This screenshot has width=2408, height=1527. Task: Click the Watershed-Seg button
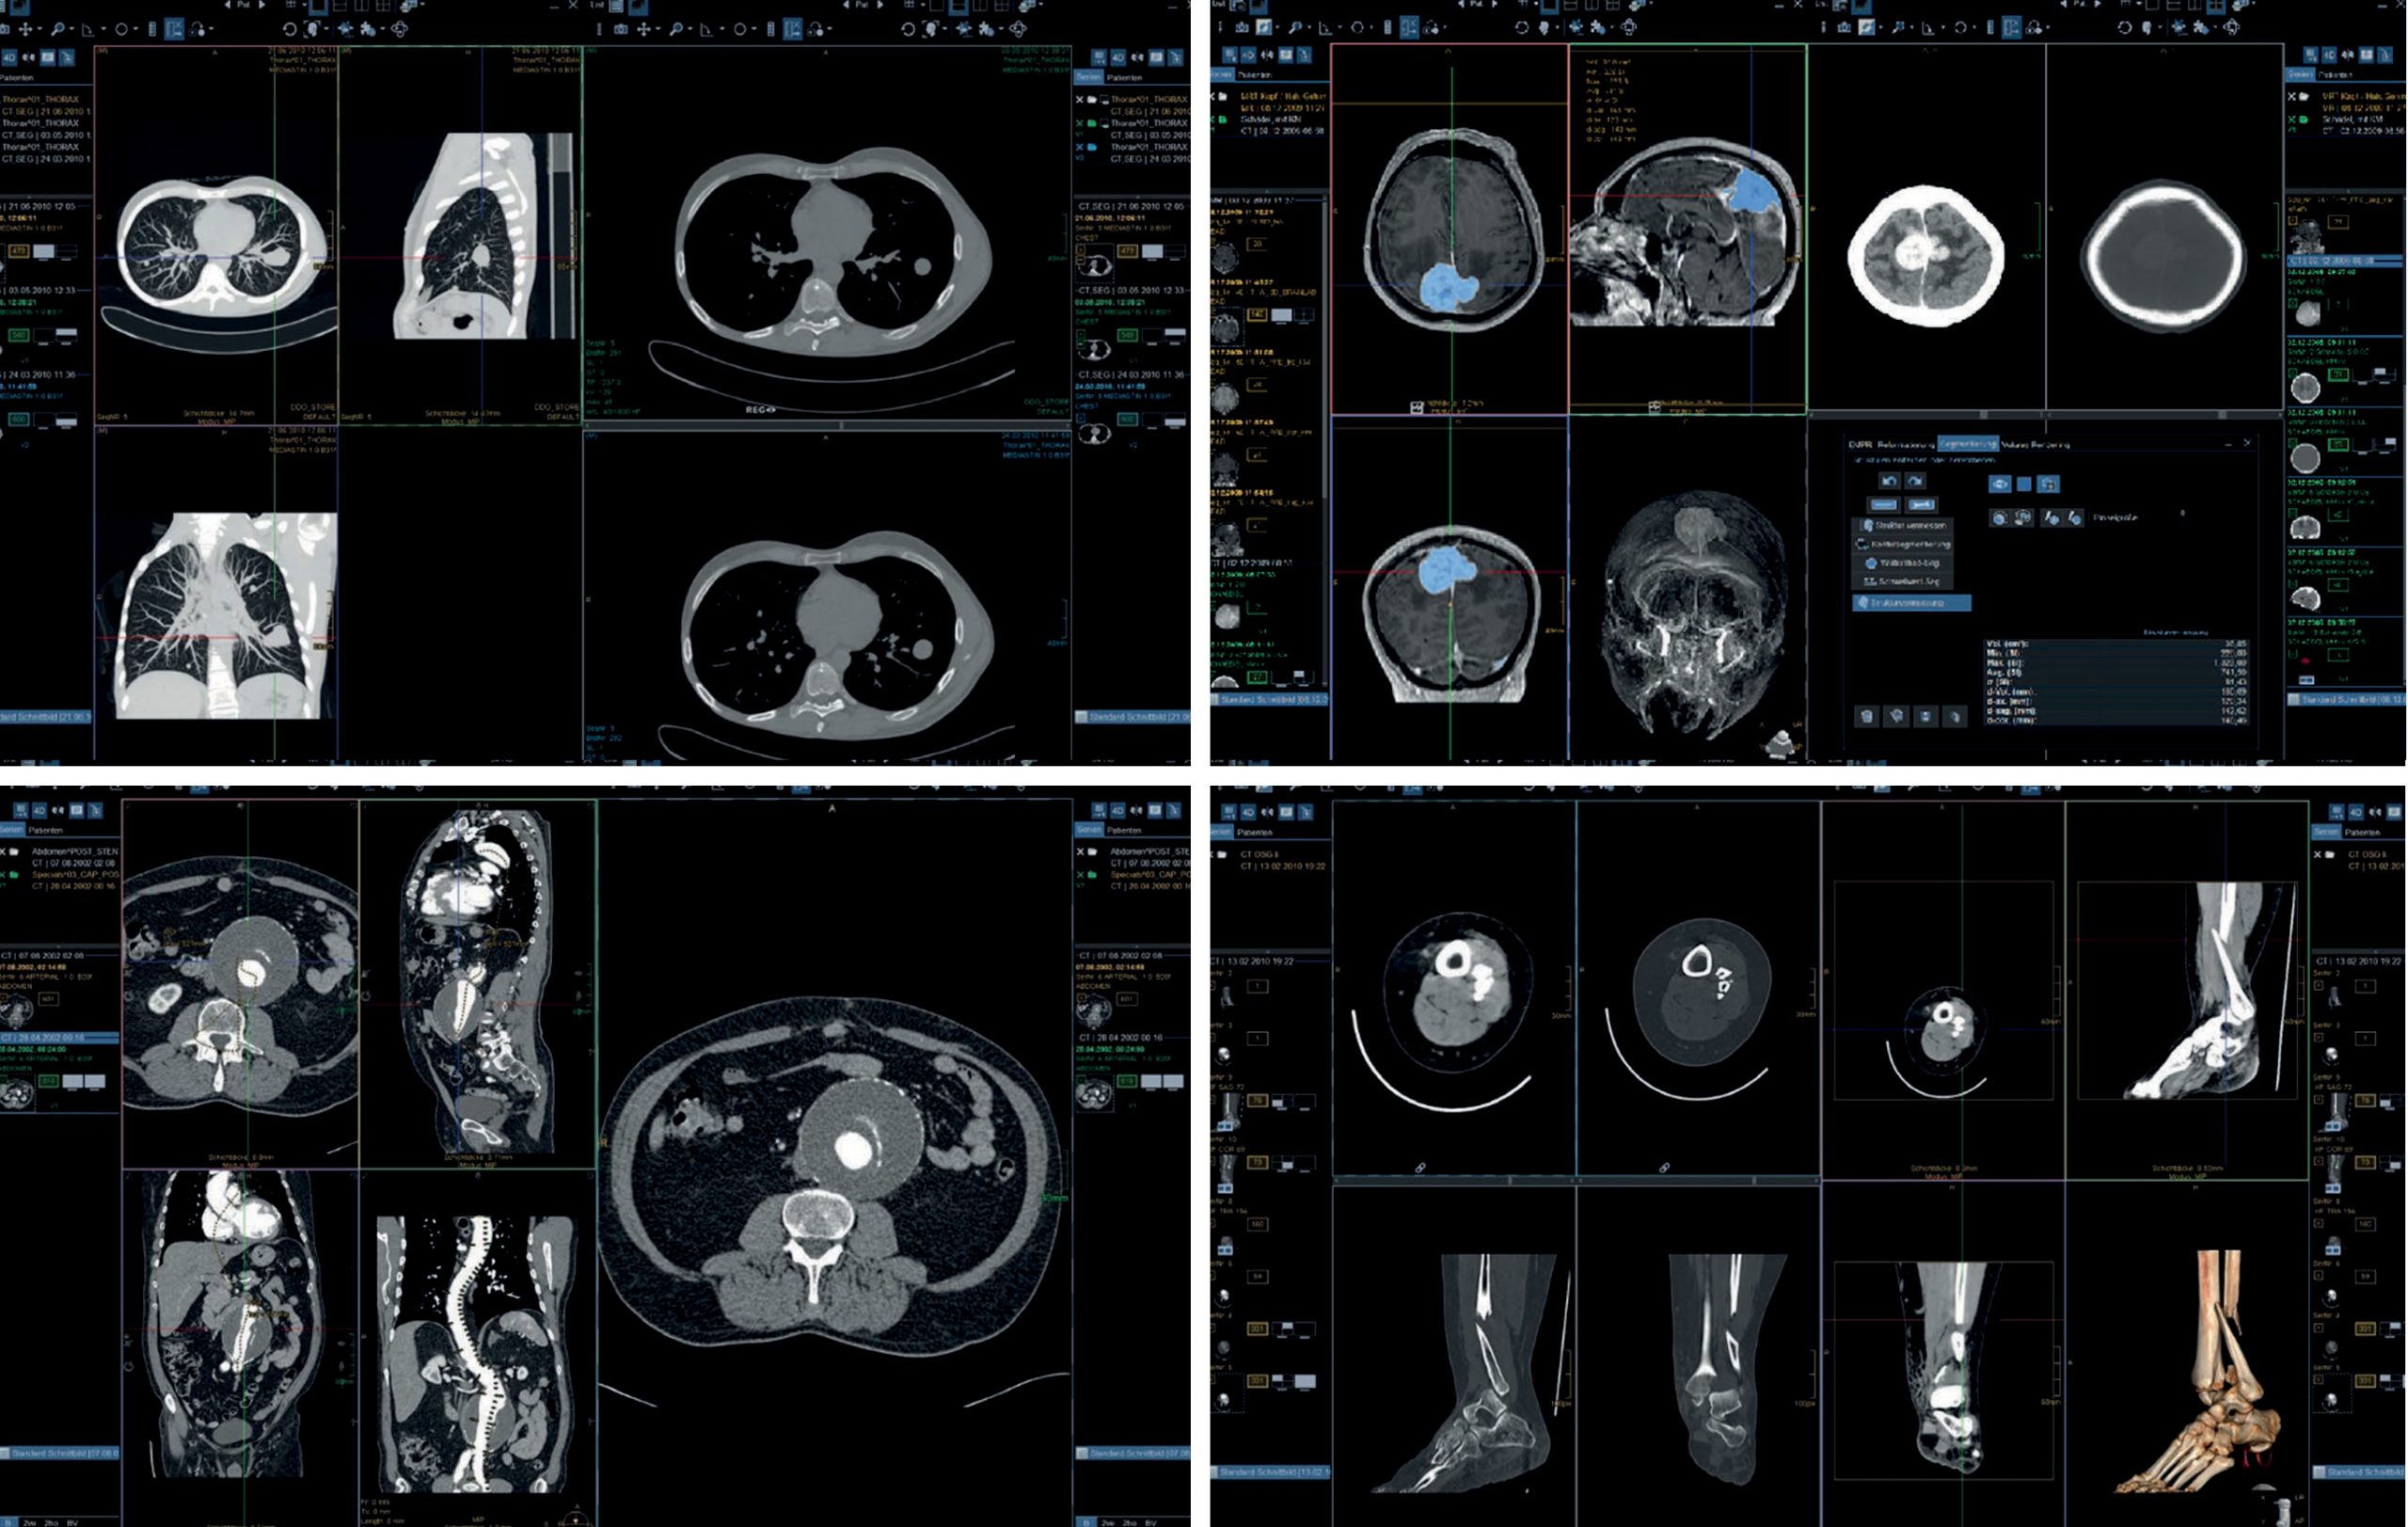pyautogui.click(x=1903, y=564)
